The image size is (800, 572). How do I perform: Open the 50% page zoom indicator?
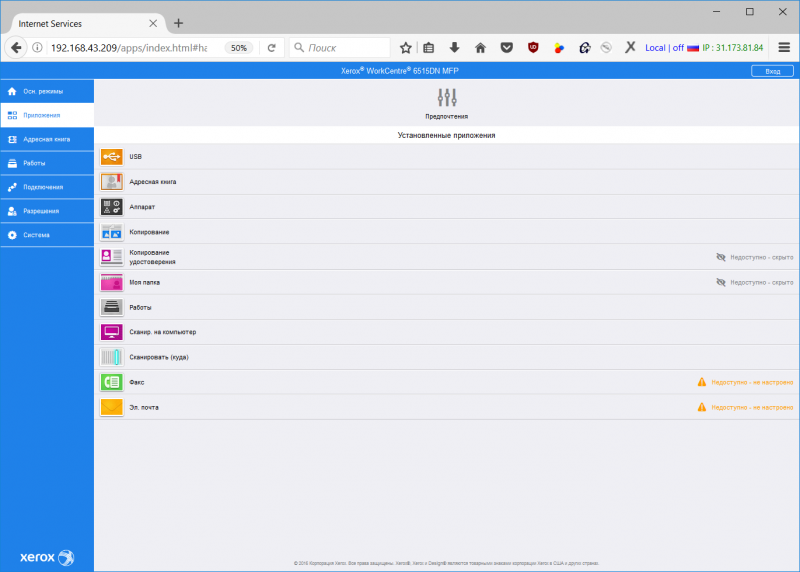click(x=238, y=47)
